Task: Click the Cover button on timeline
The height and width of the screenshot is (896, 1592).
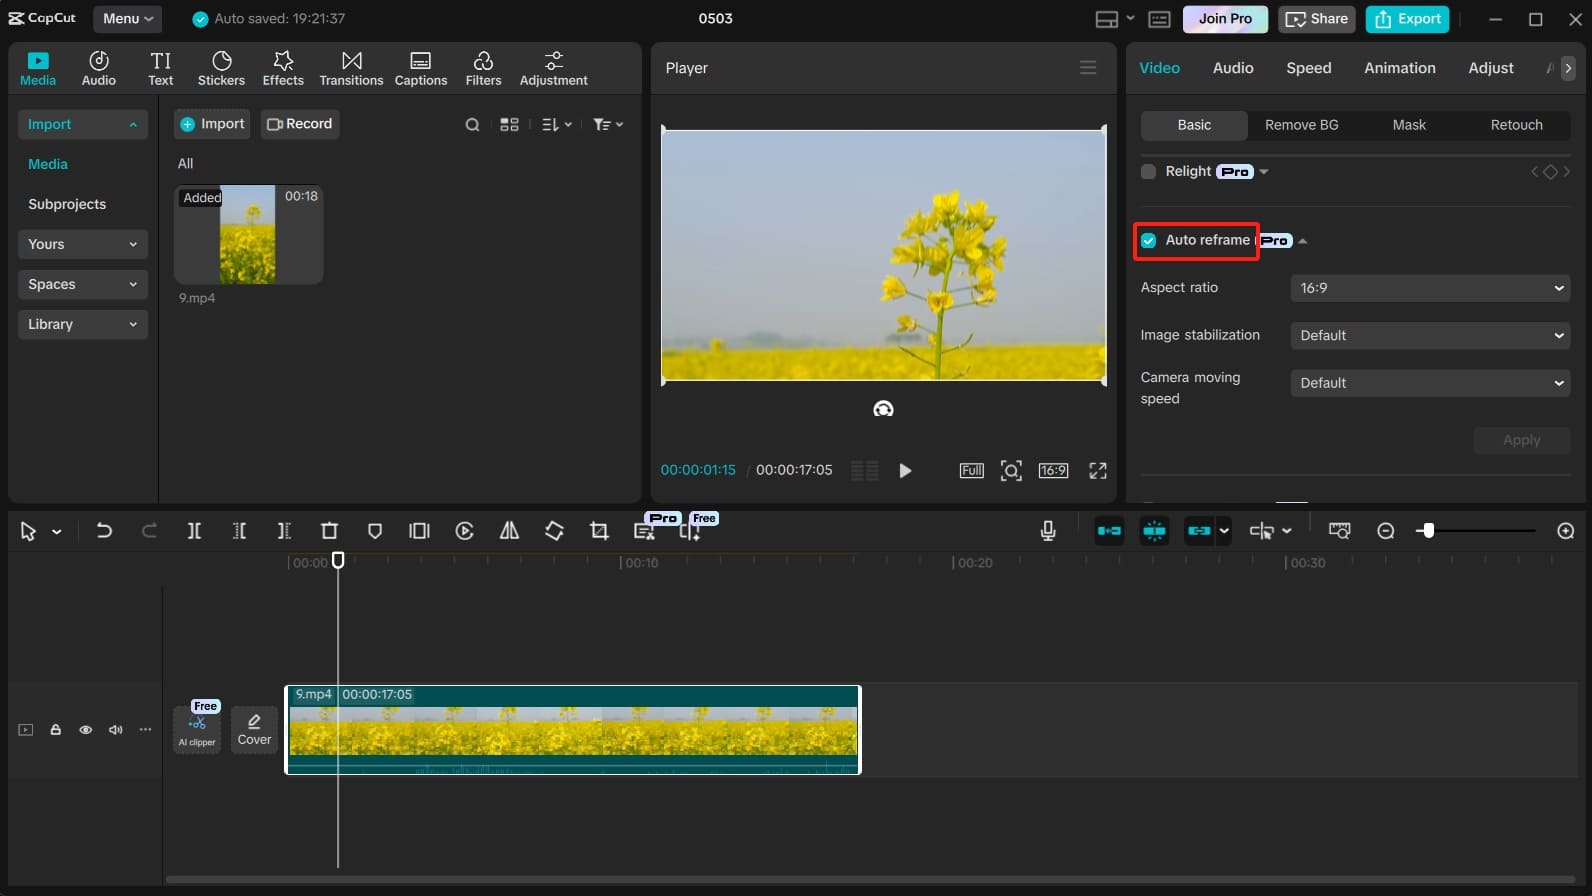Action: pos(254,729)
